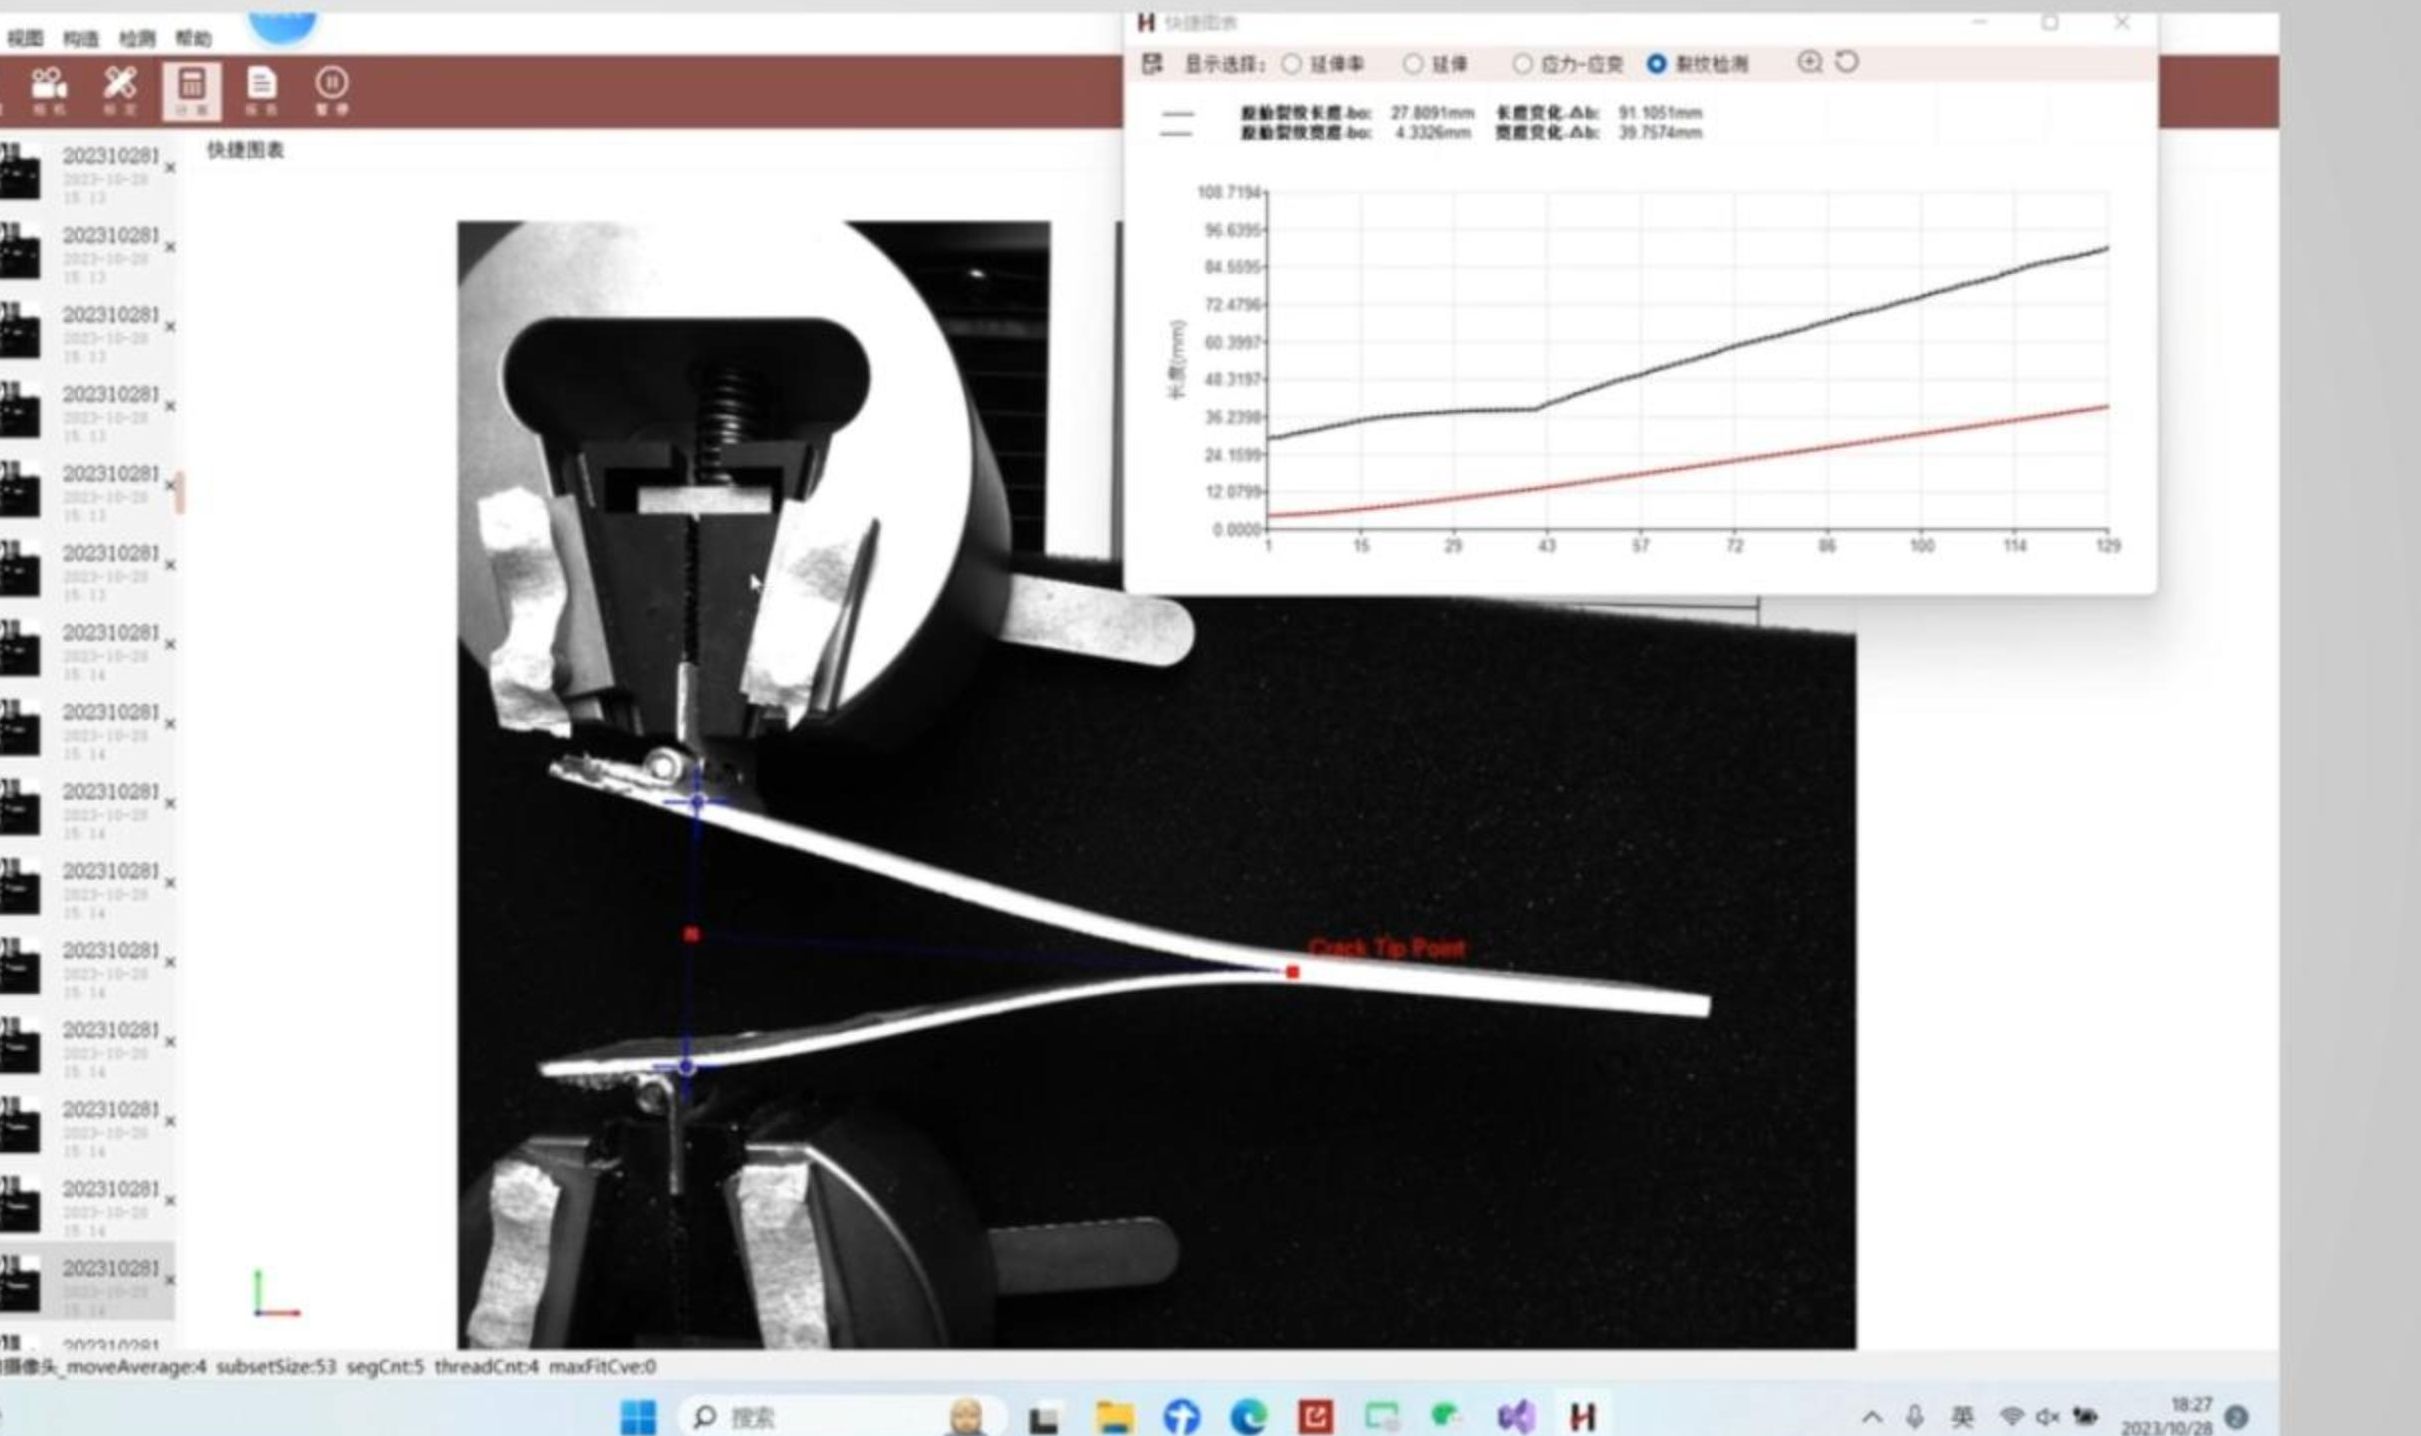Open the 帮助 menu
Screen dimensions: 2421x1436
pyautogui.click(x=193, y=38)
